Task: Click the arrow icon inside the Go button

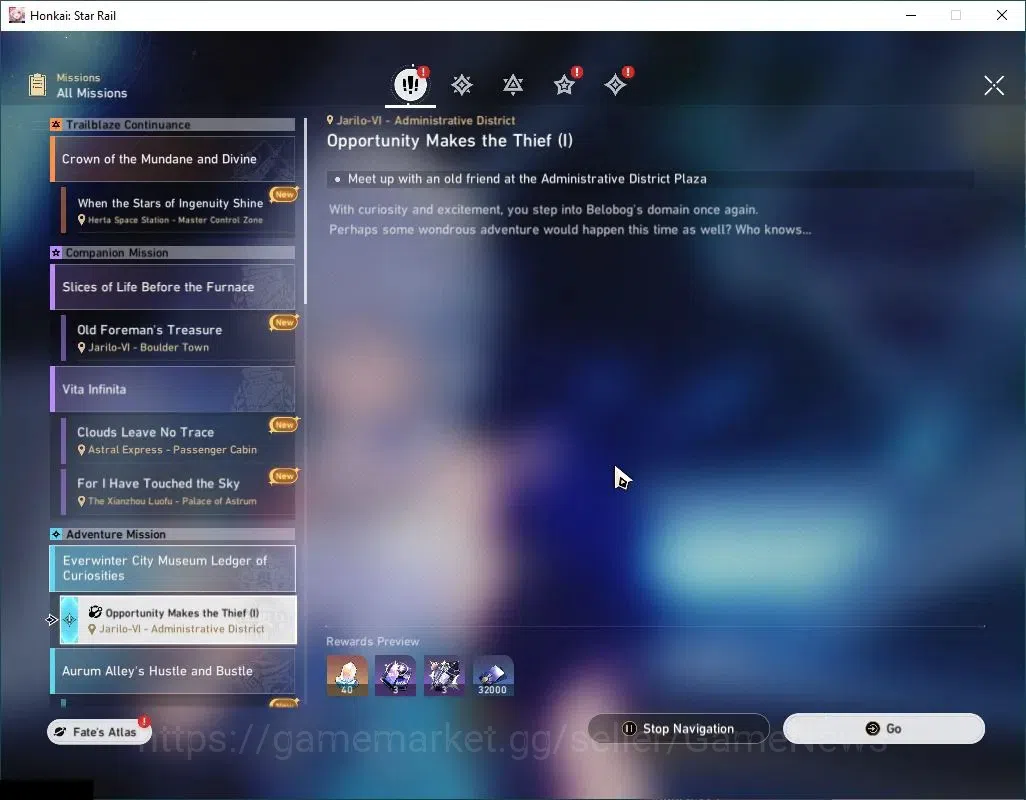Action: pos(872,729)
